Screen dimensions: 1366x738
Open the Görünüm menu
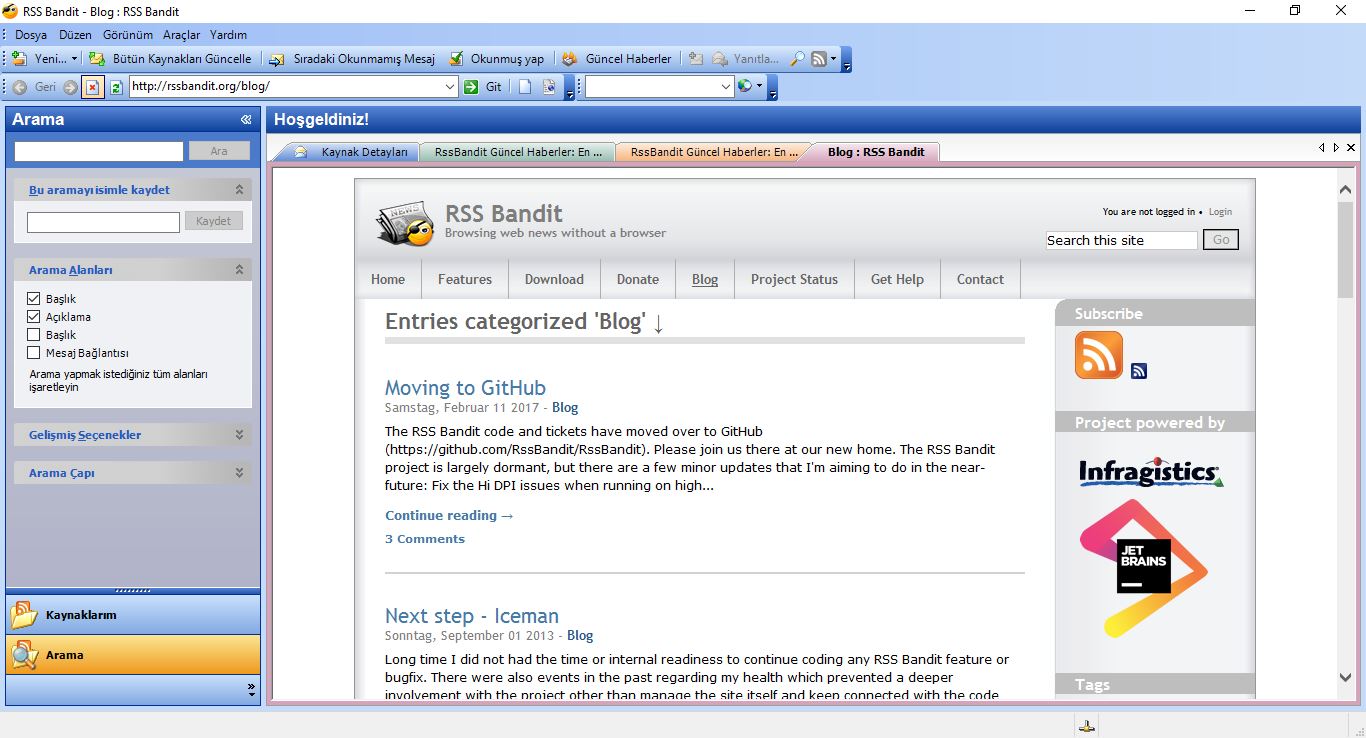pyautogui.click(x=128, y=34)
